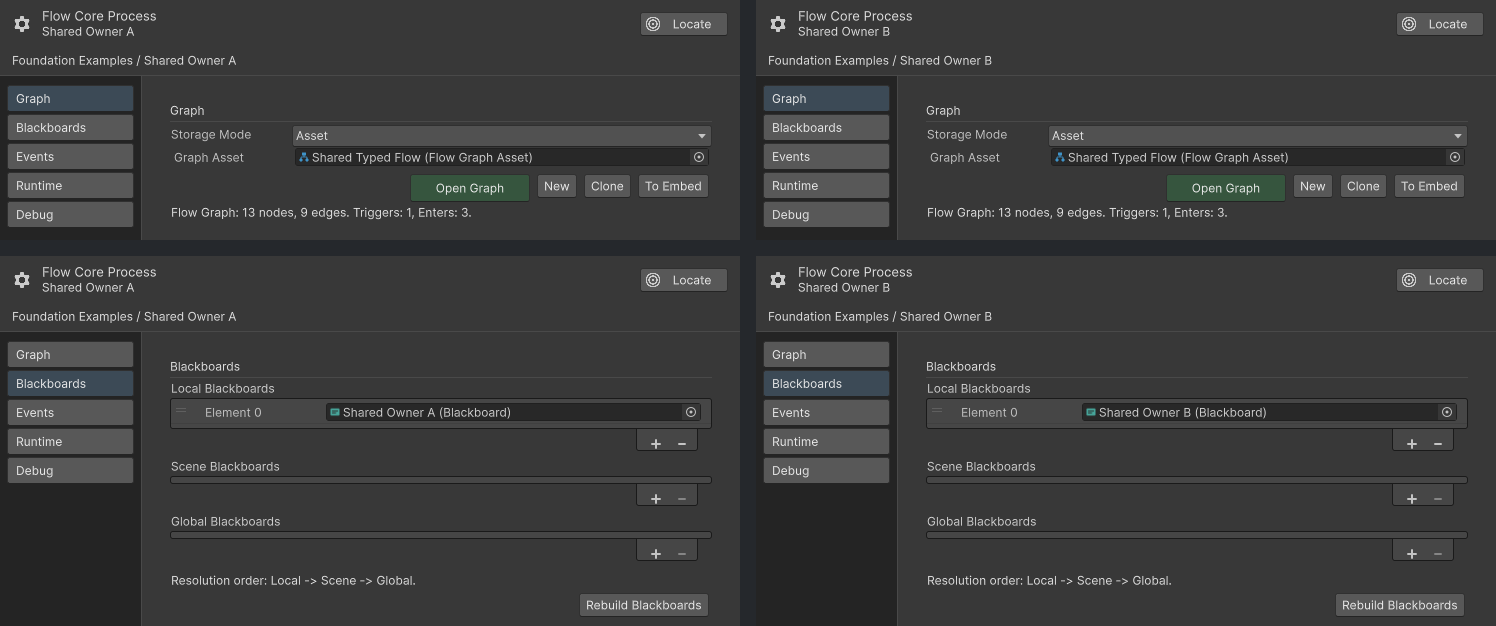Viewport: 1496px width, 626px height.
Task: Select Events tab in Shared Owner B Blackboards-view panel
Action: pos(826,412)
